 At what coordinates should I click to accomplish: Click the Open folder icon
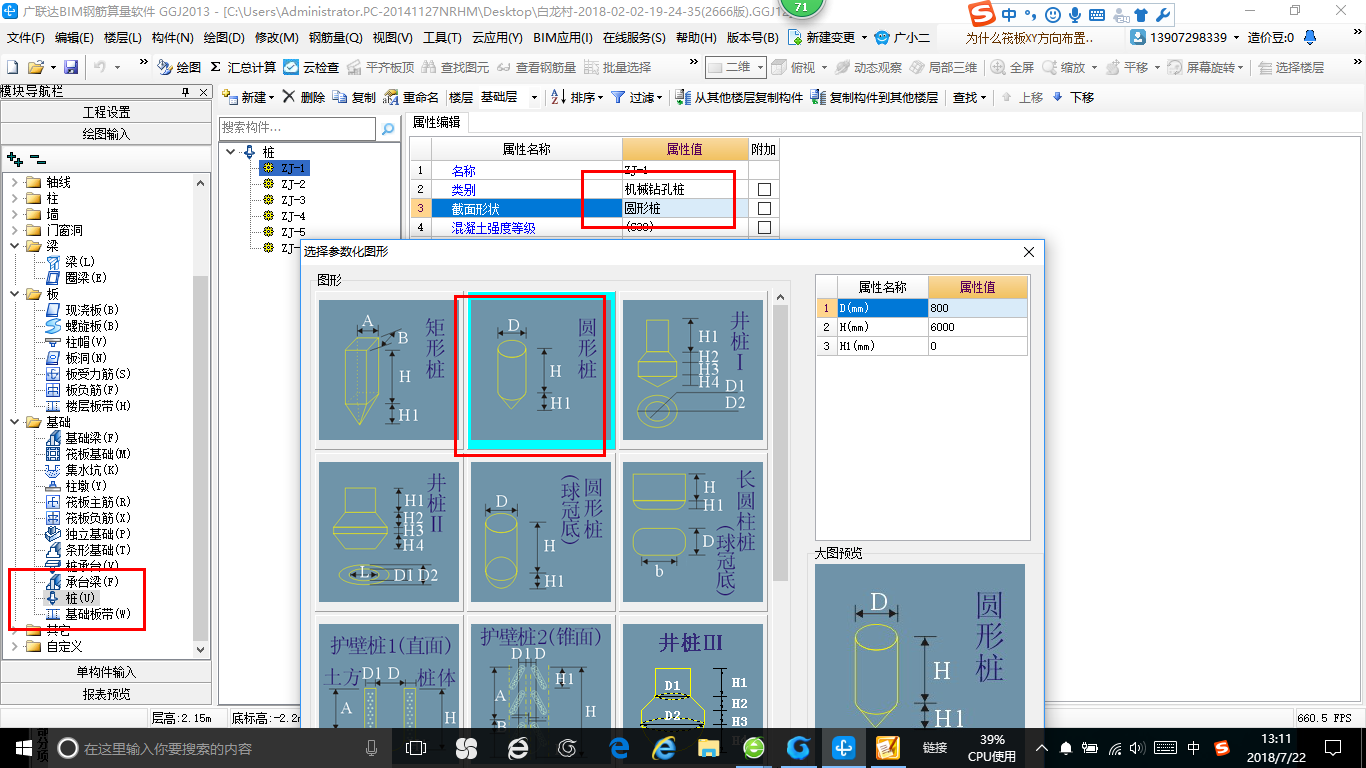coord(36,67)
